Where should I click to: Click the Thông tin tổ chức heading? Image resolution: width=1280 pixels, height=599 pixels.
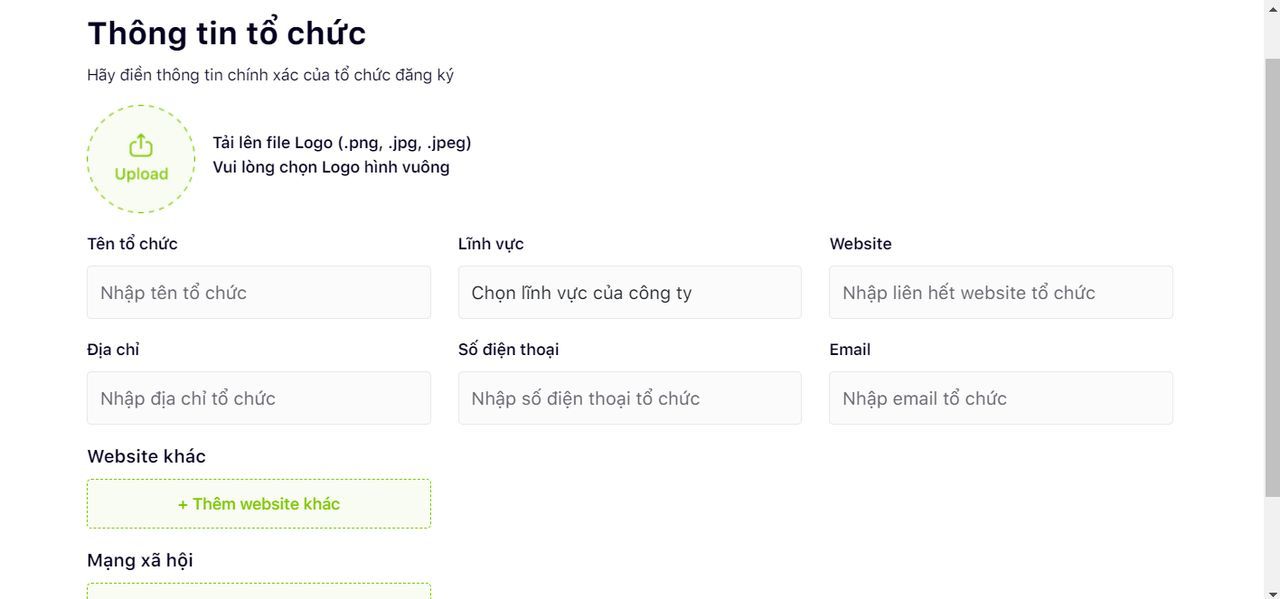click(x=227, y=33)
